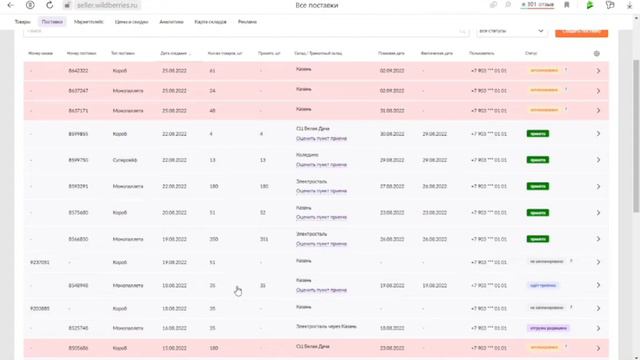
Task: Click Суперсейф supply type cell
Action: coord(125,160)
